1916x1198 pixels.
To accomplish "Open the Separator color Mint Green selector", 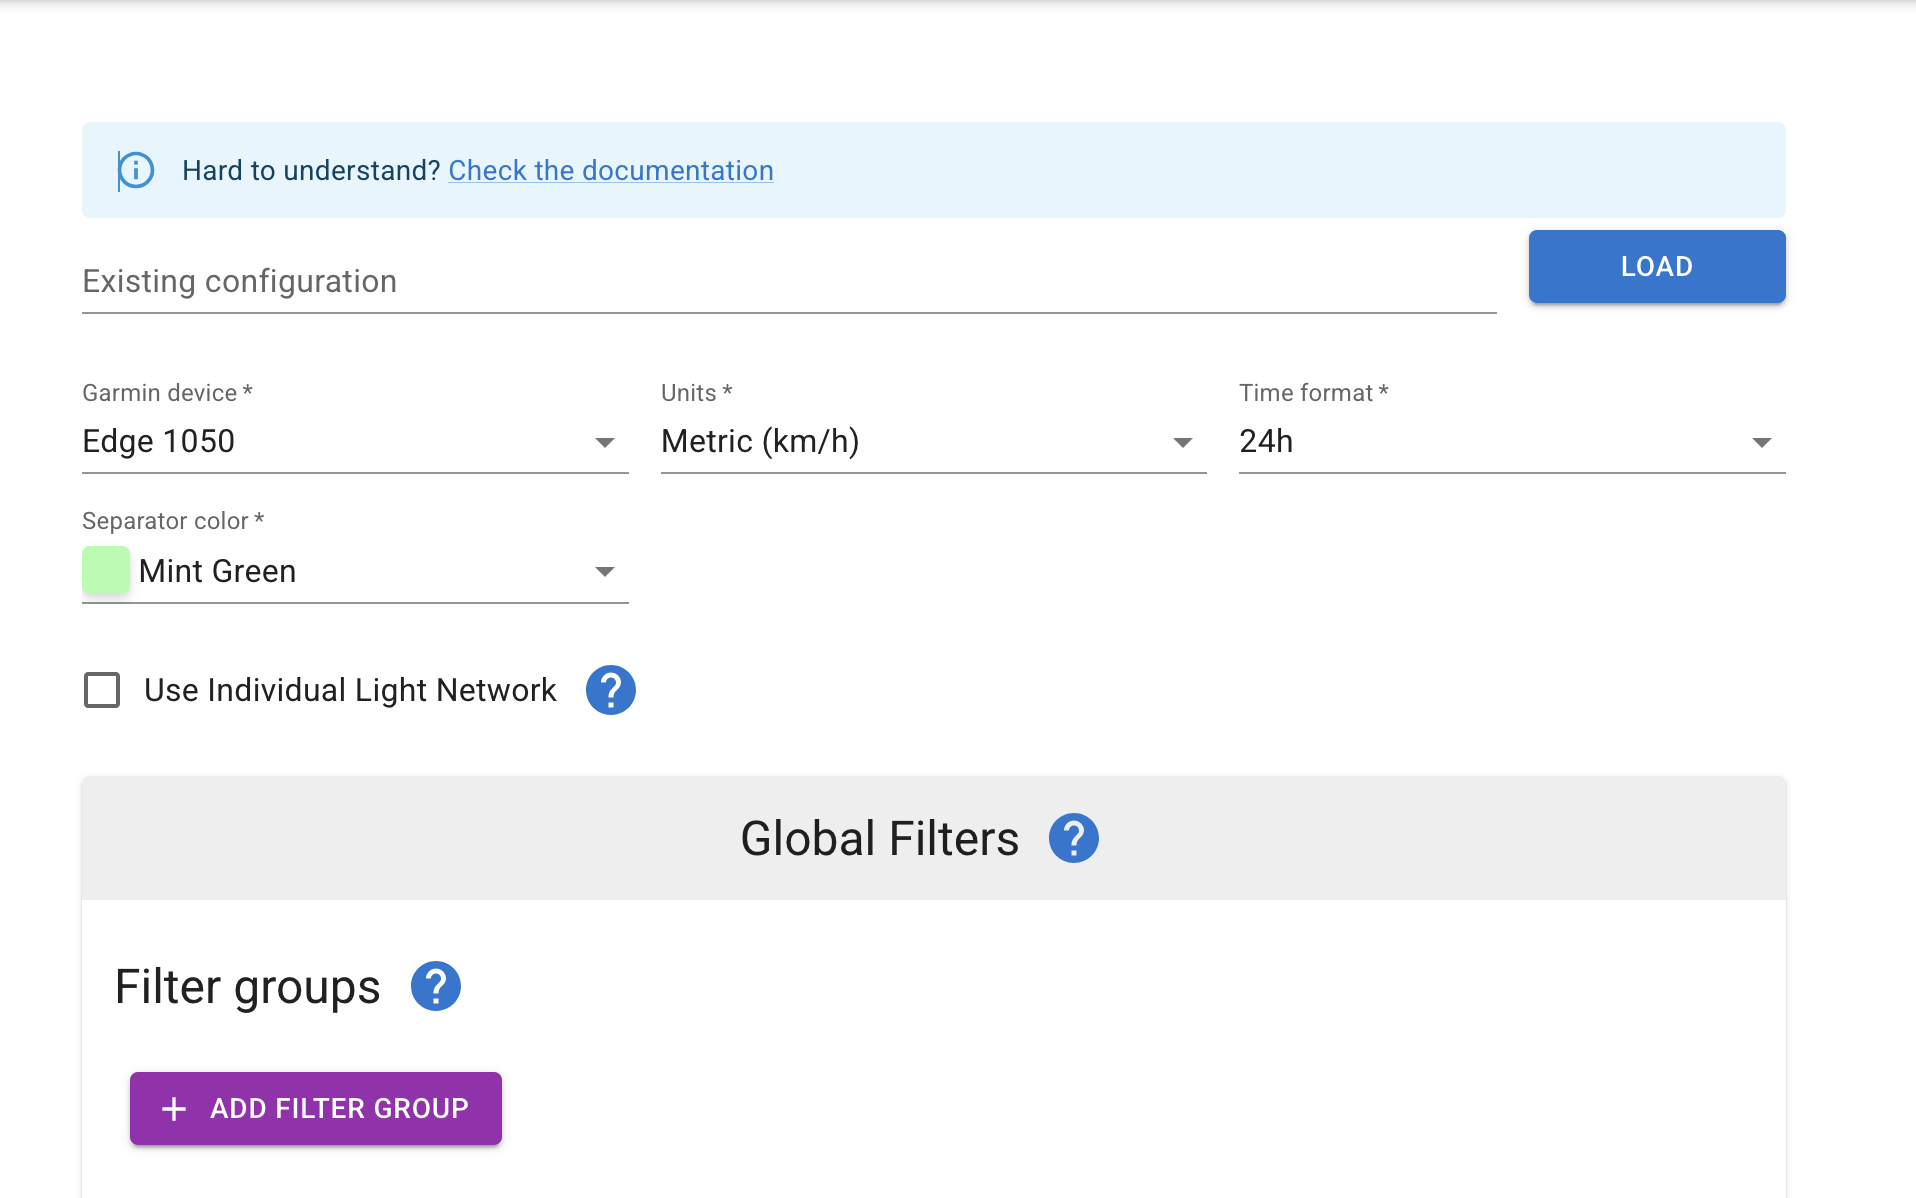I will [355, 572].
